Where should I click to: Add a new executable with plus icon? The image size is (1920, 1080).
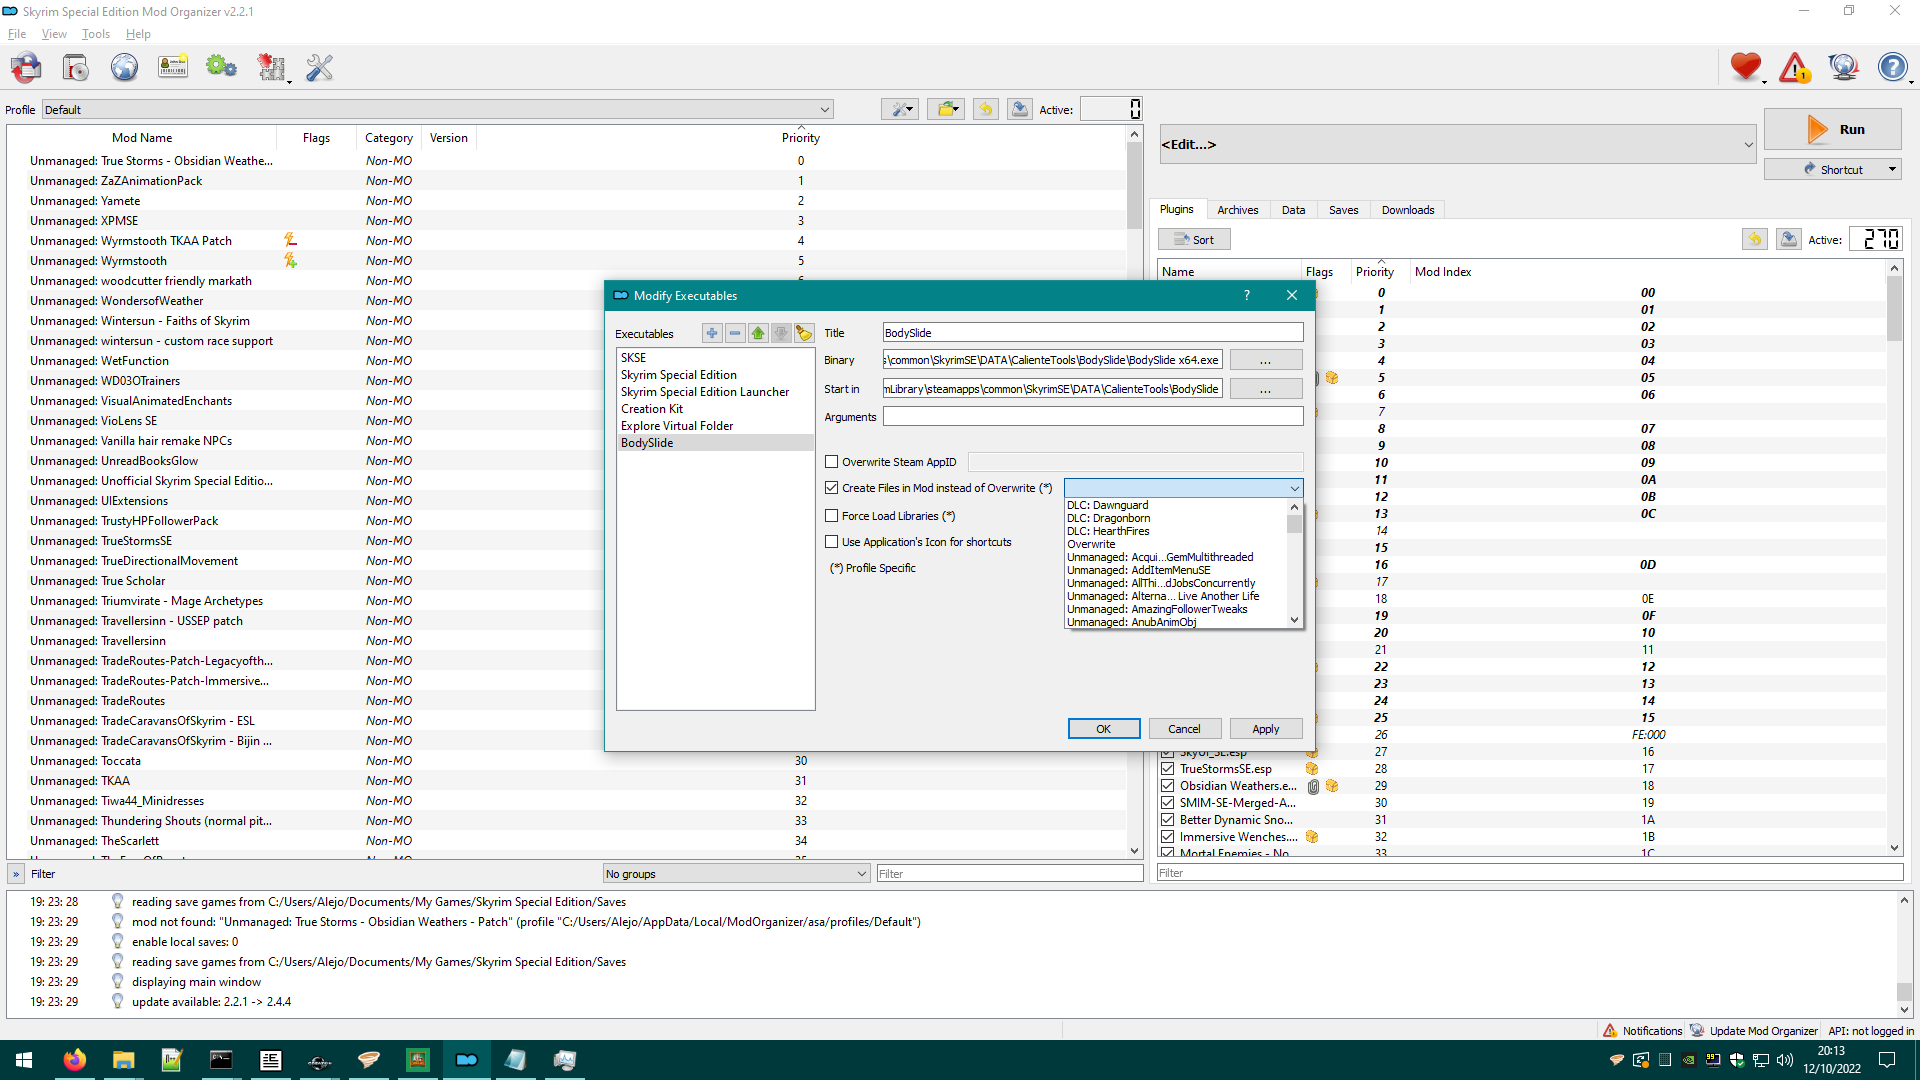click(x=712, y=333)
